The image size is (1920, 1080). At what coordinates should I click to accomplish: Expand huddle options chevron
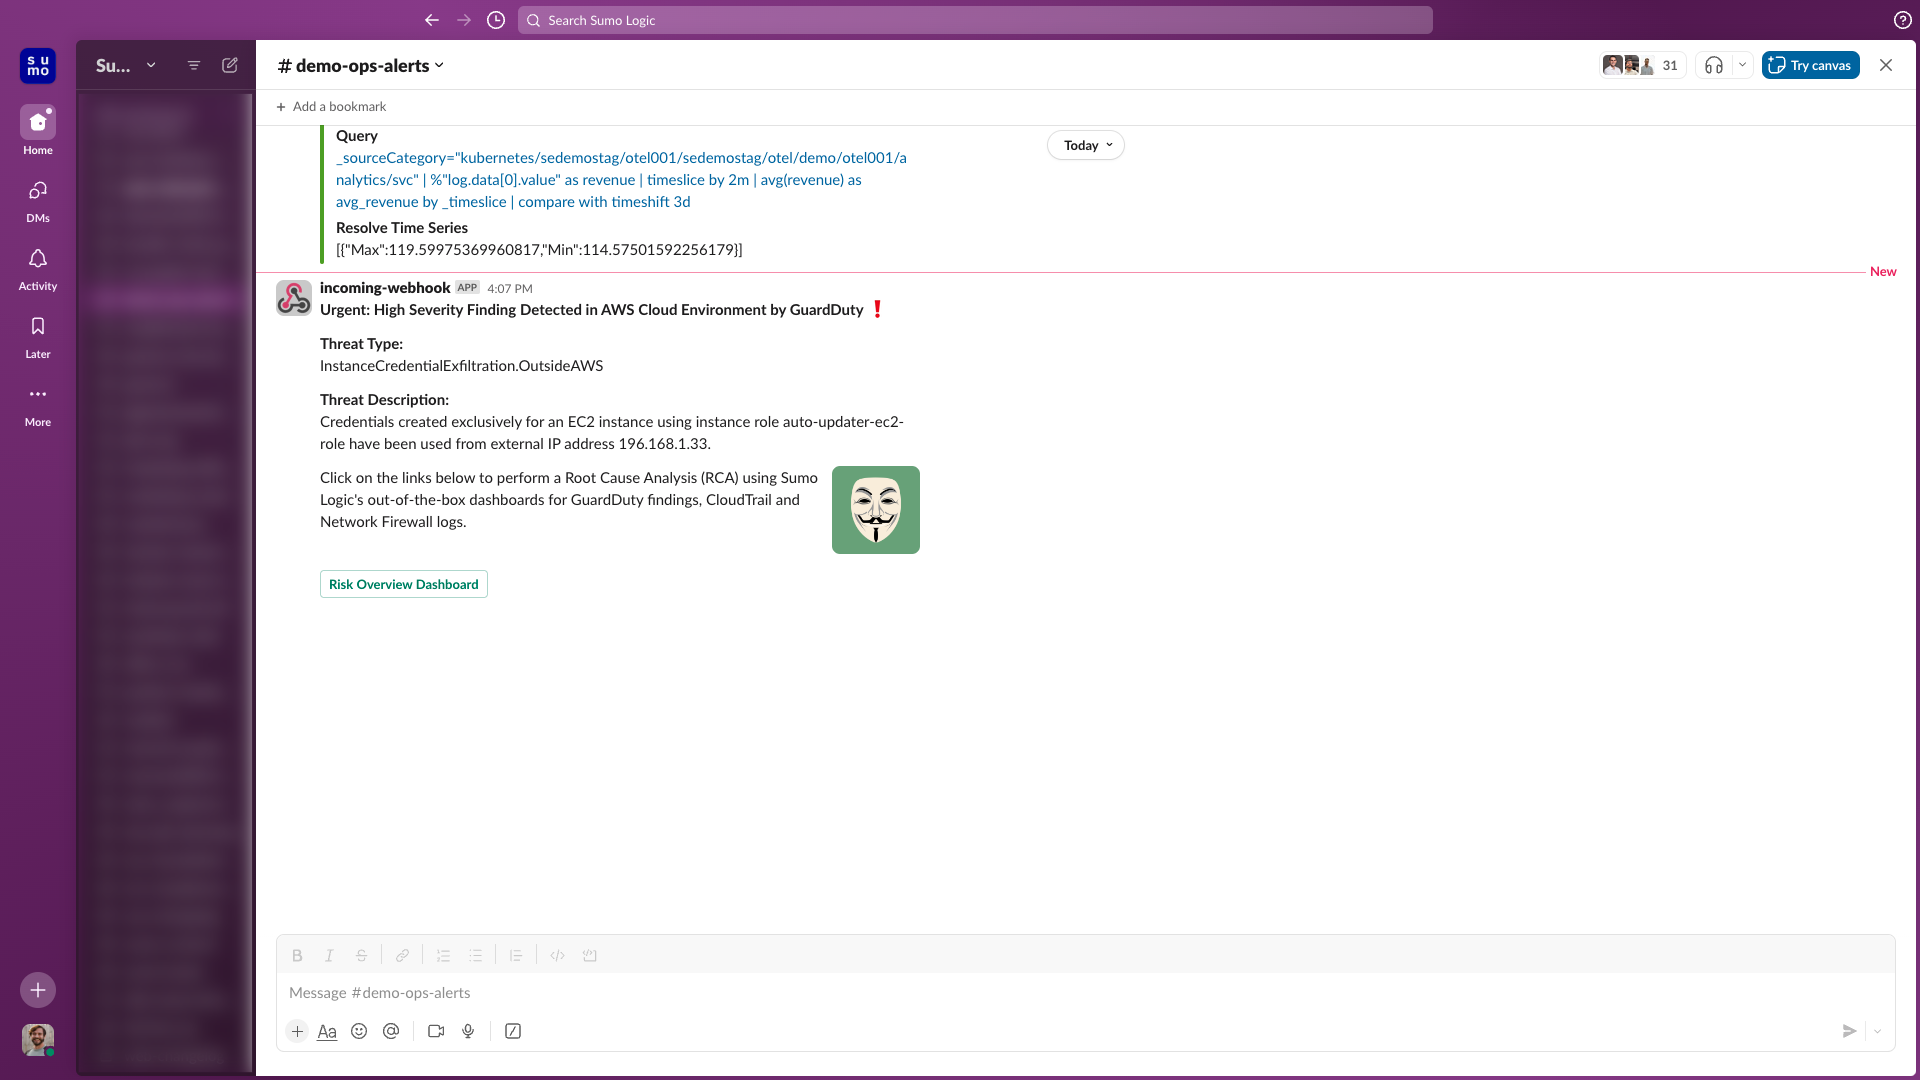1742,66
